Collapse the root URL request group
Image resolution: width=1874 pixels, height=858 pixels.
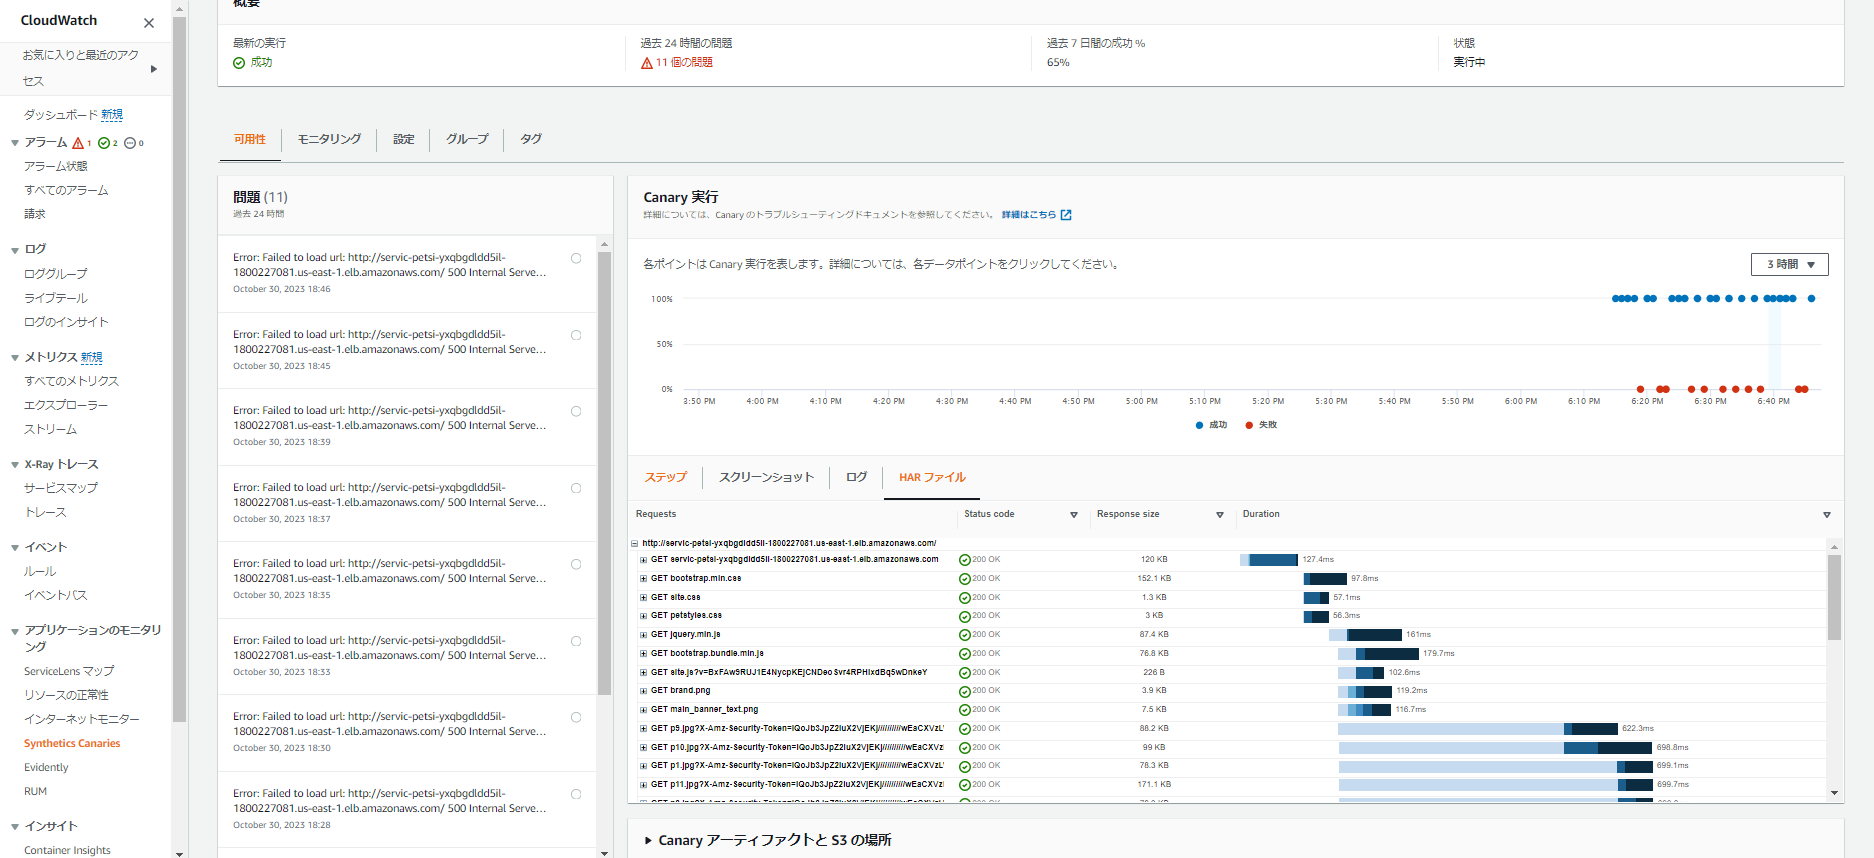pyautogui.click(x=634, y=544)
